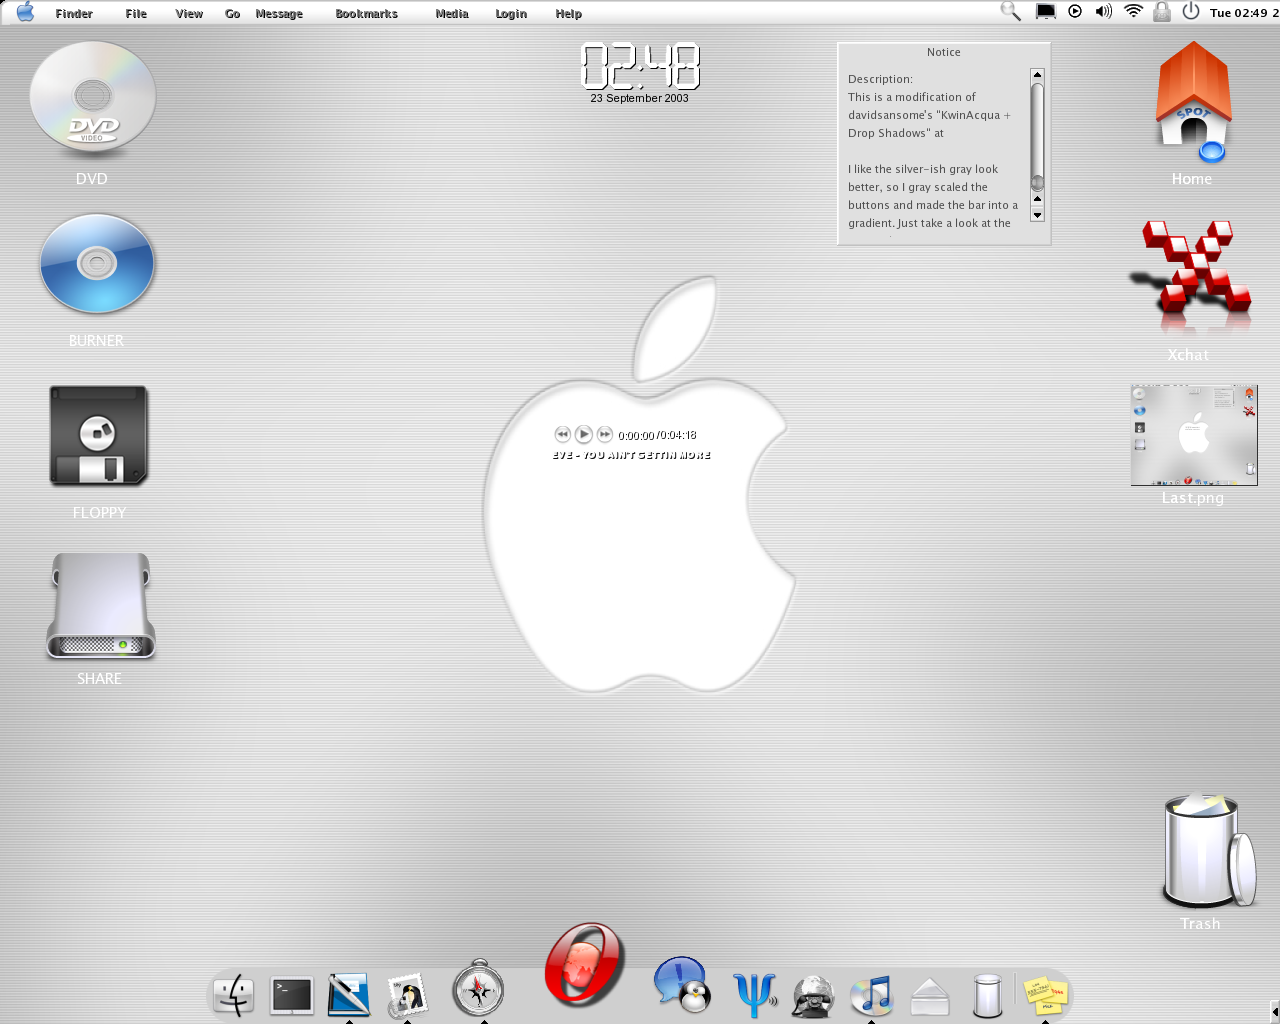Launch the terminal from the dock
This screenshot has height=1024, width=1280.
[x=292, y=995]
